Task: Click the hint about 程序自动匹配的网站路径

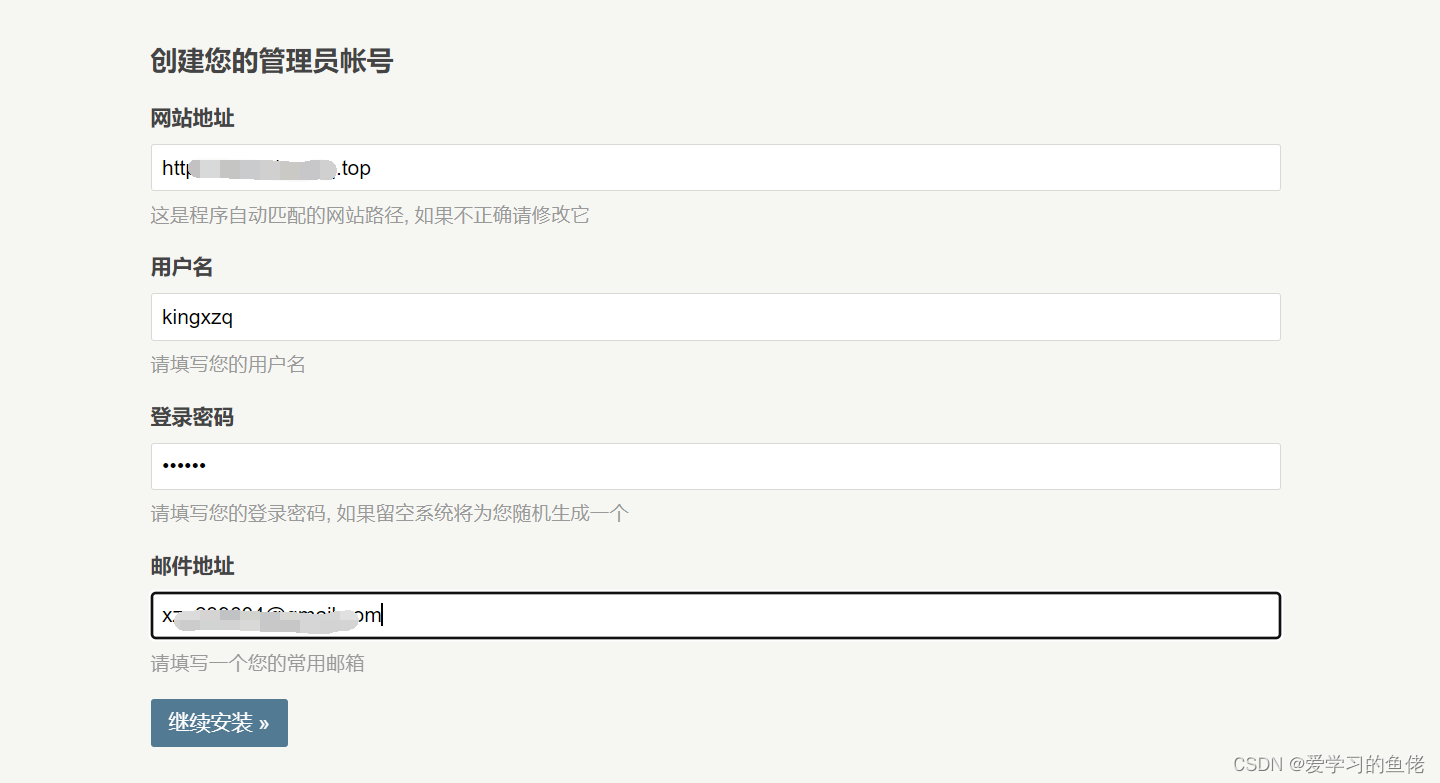Action: tap(370, 215)
